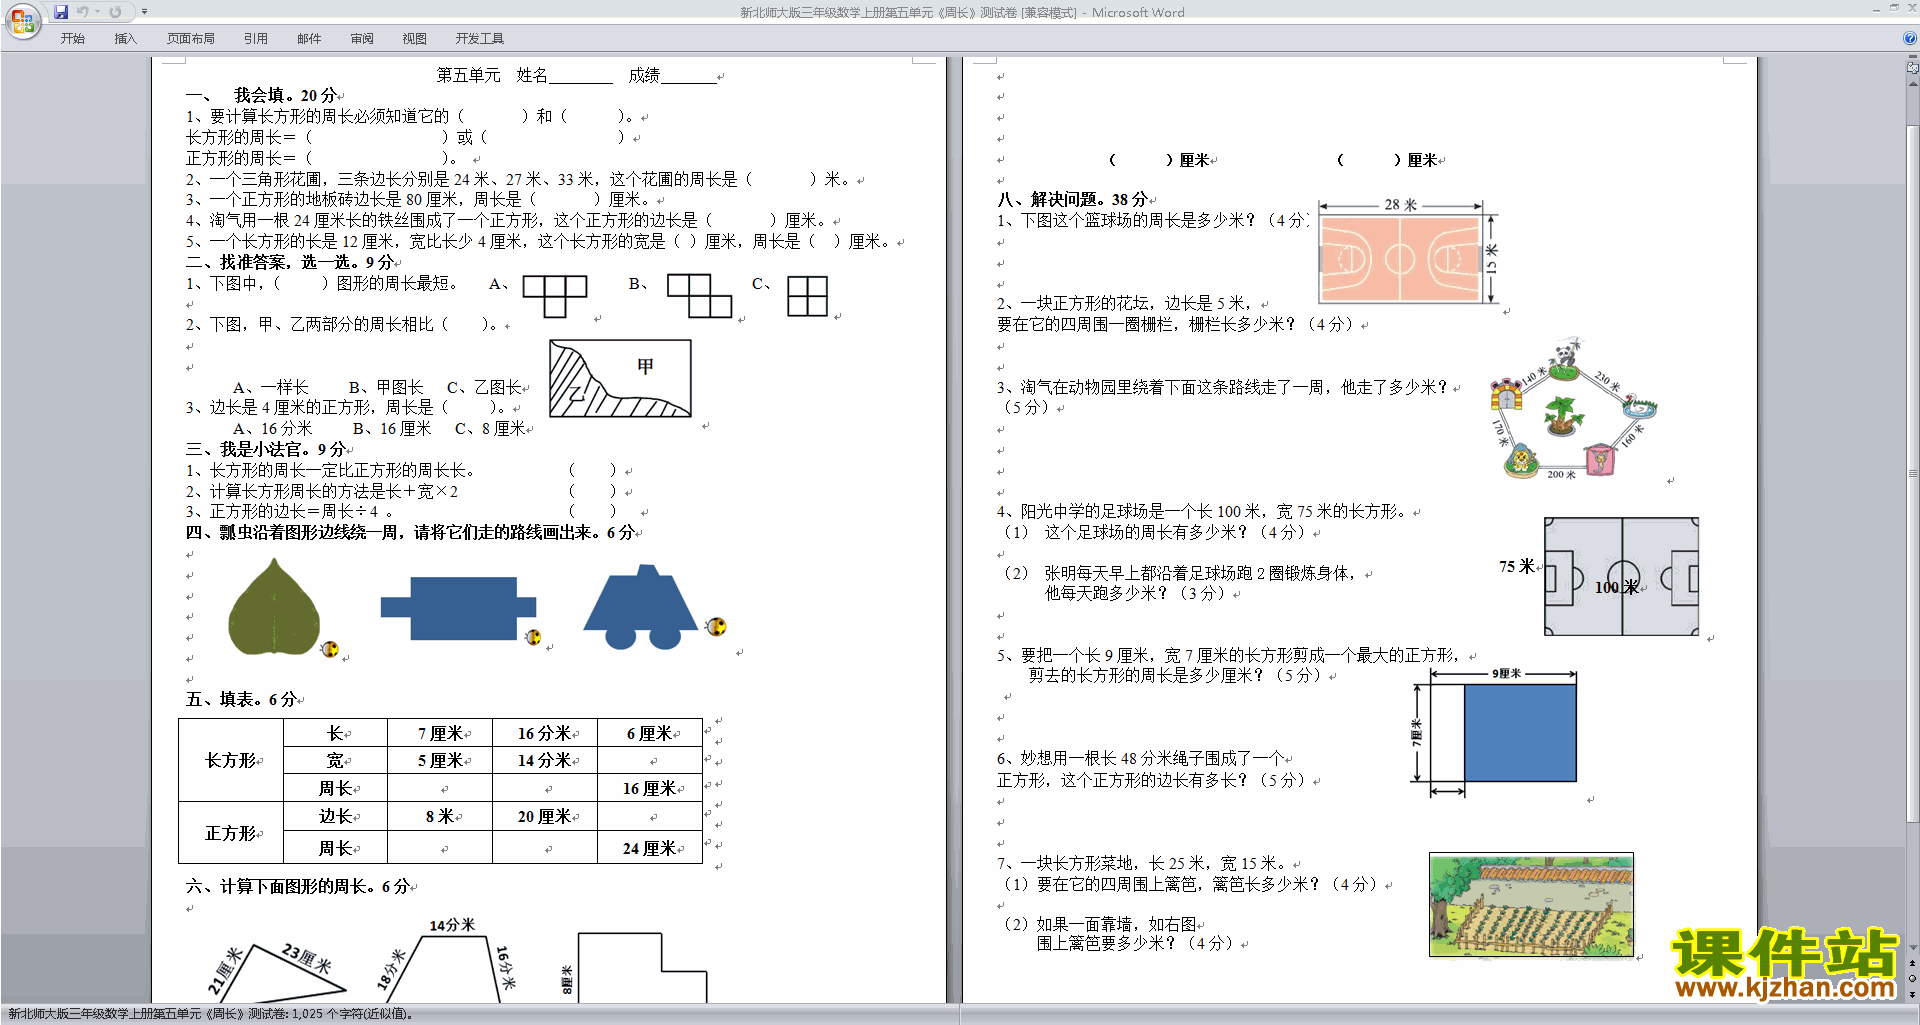Click table cell '14 分米'
1920x1025 pixels.
coord(545,760)
